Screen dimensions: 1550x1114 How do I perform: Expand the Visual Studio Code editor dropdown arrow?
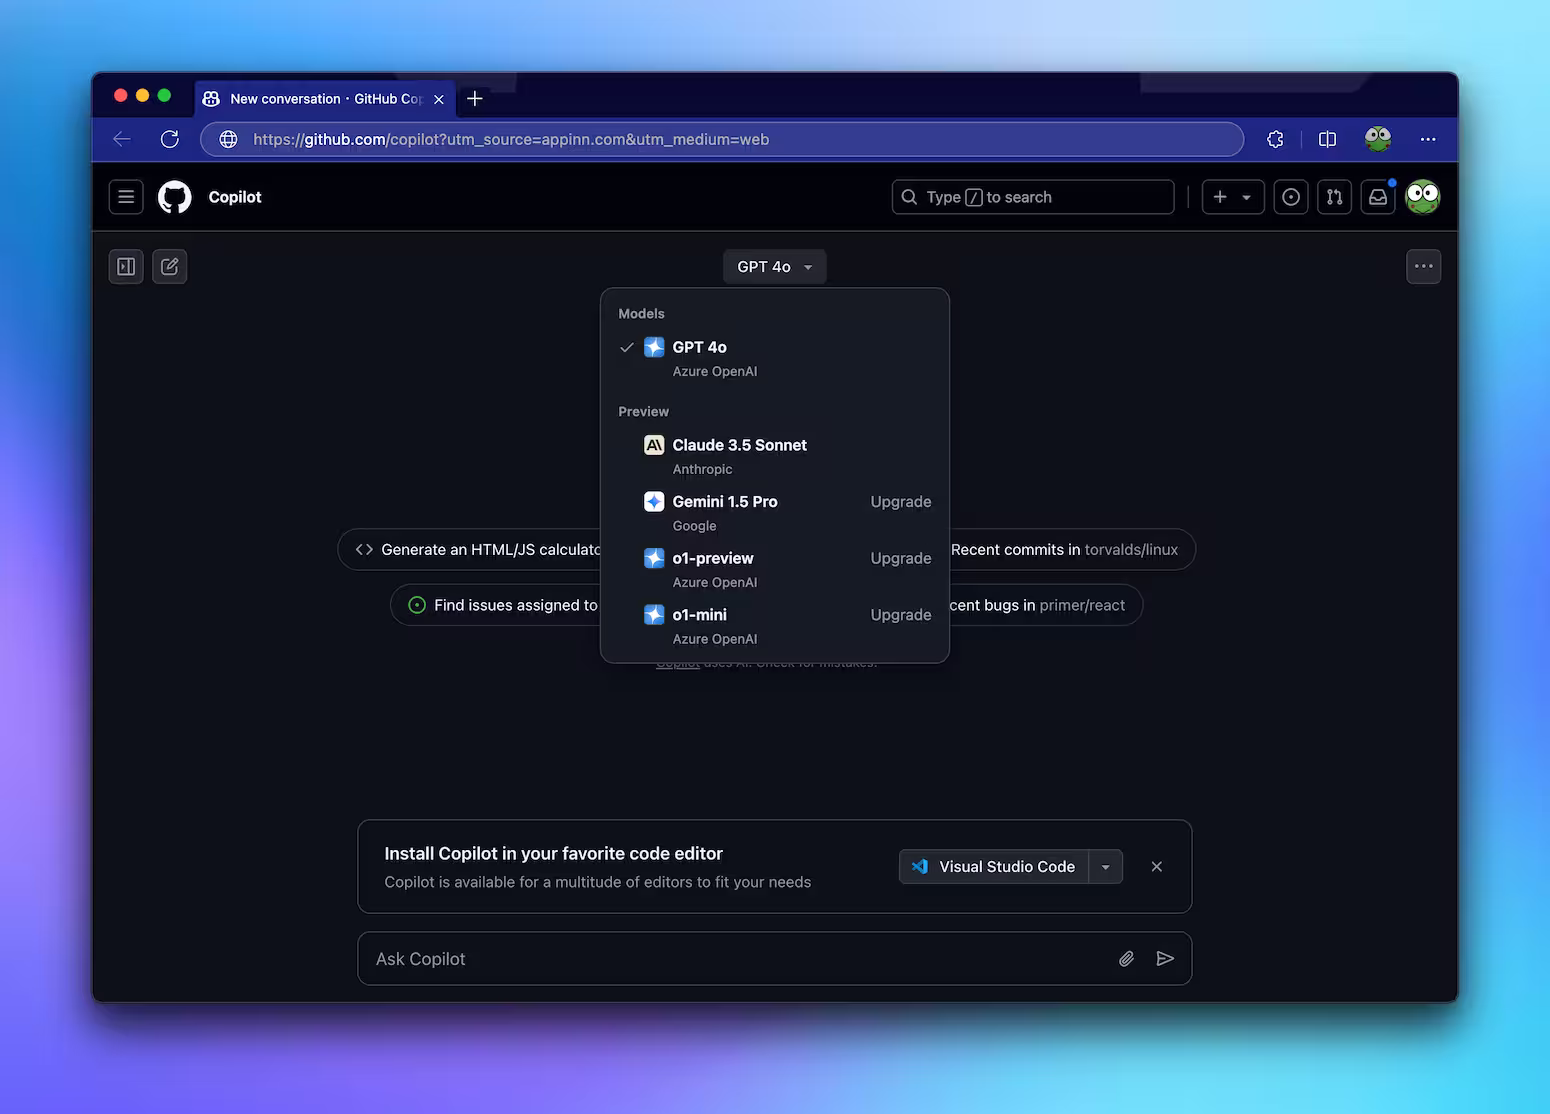(x=1105, y=867)
